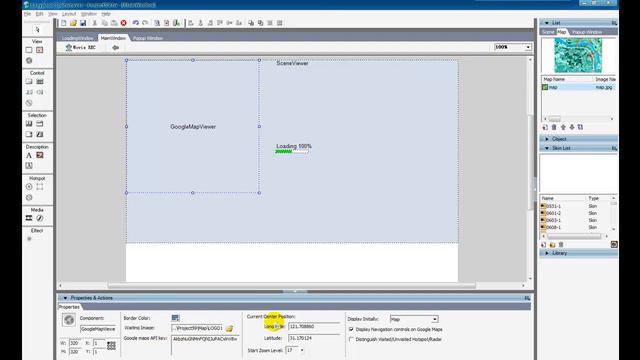Toggle Display Navigation controls on Google Maps

pyautogui.click(x=351, y=329)
